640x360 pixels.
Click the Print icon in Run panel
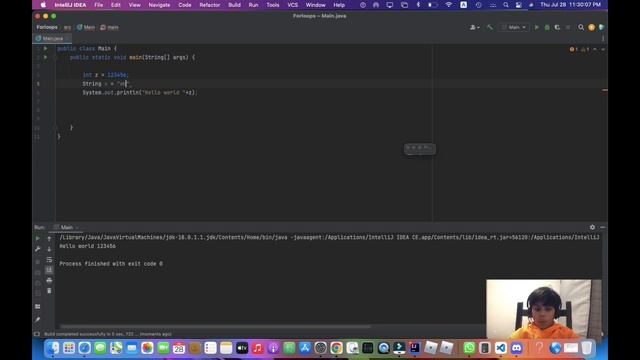point(49,280)
